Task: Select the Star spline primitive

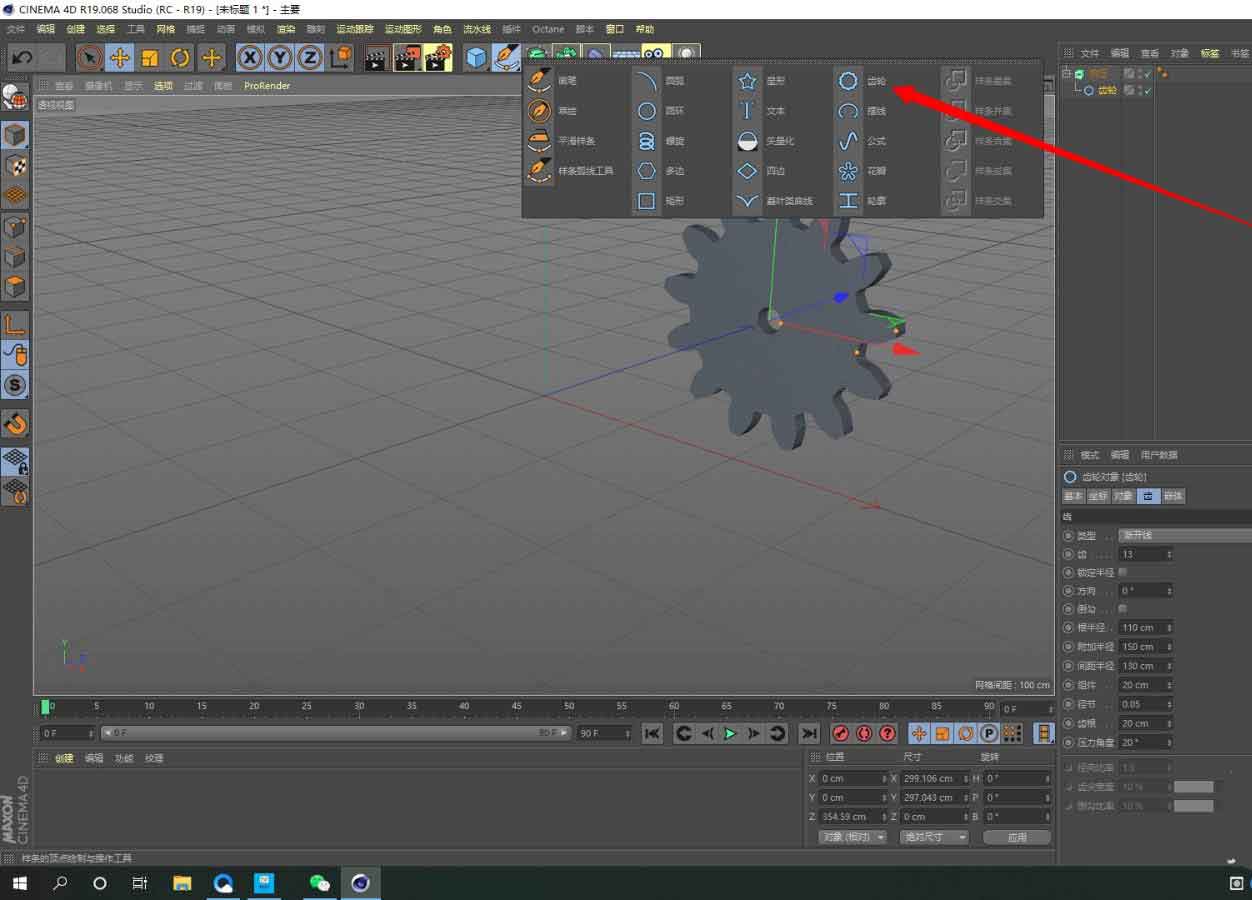Action: 748,80
